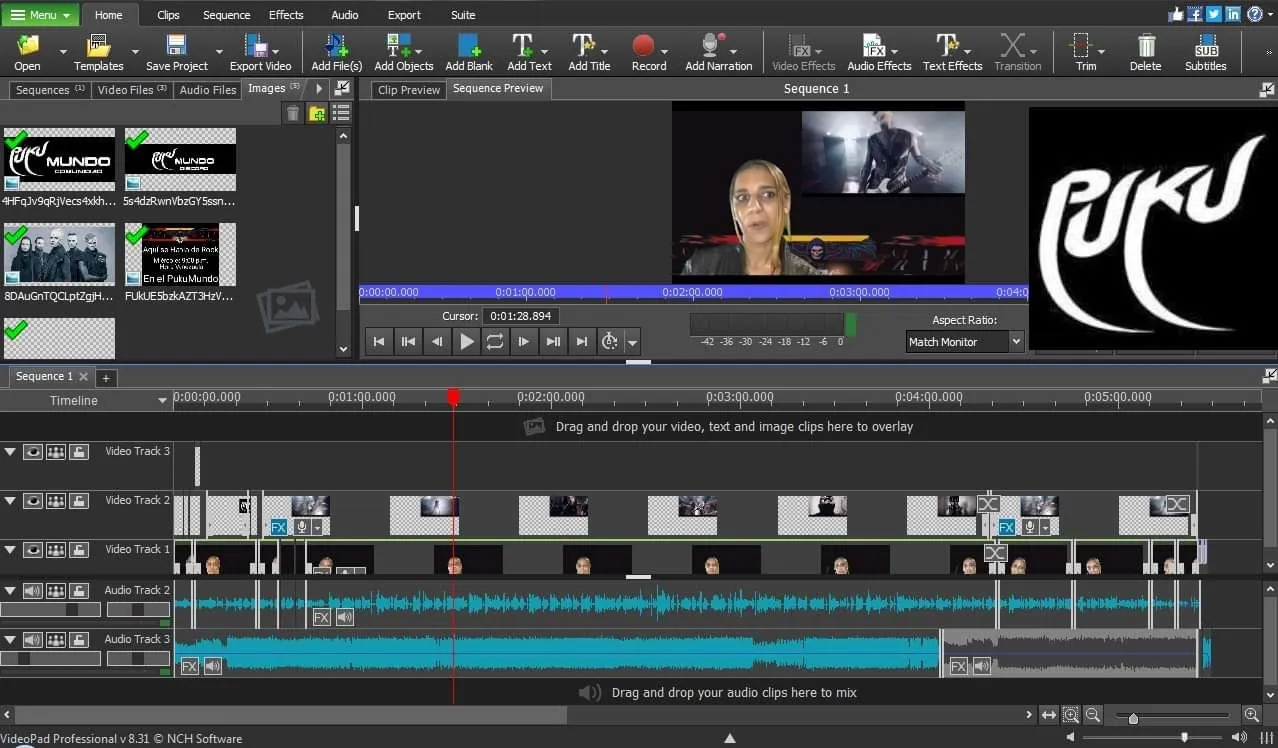This screenshot has width=1278, height=748.
Task: Switch to the Clips ribbon tab
Action: click(x=169, y=15)
